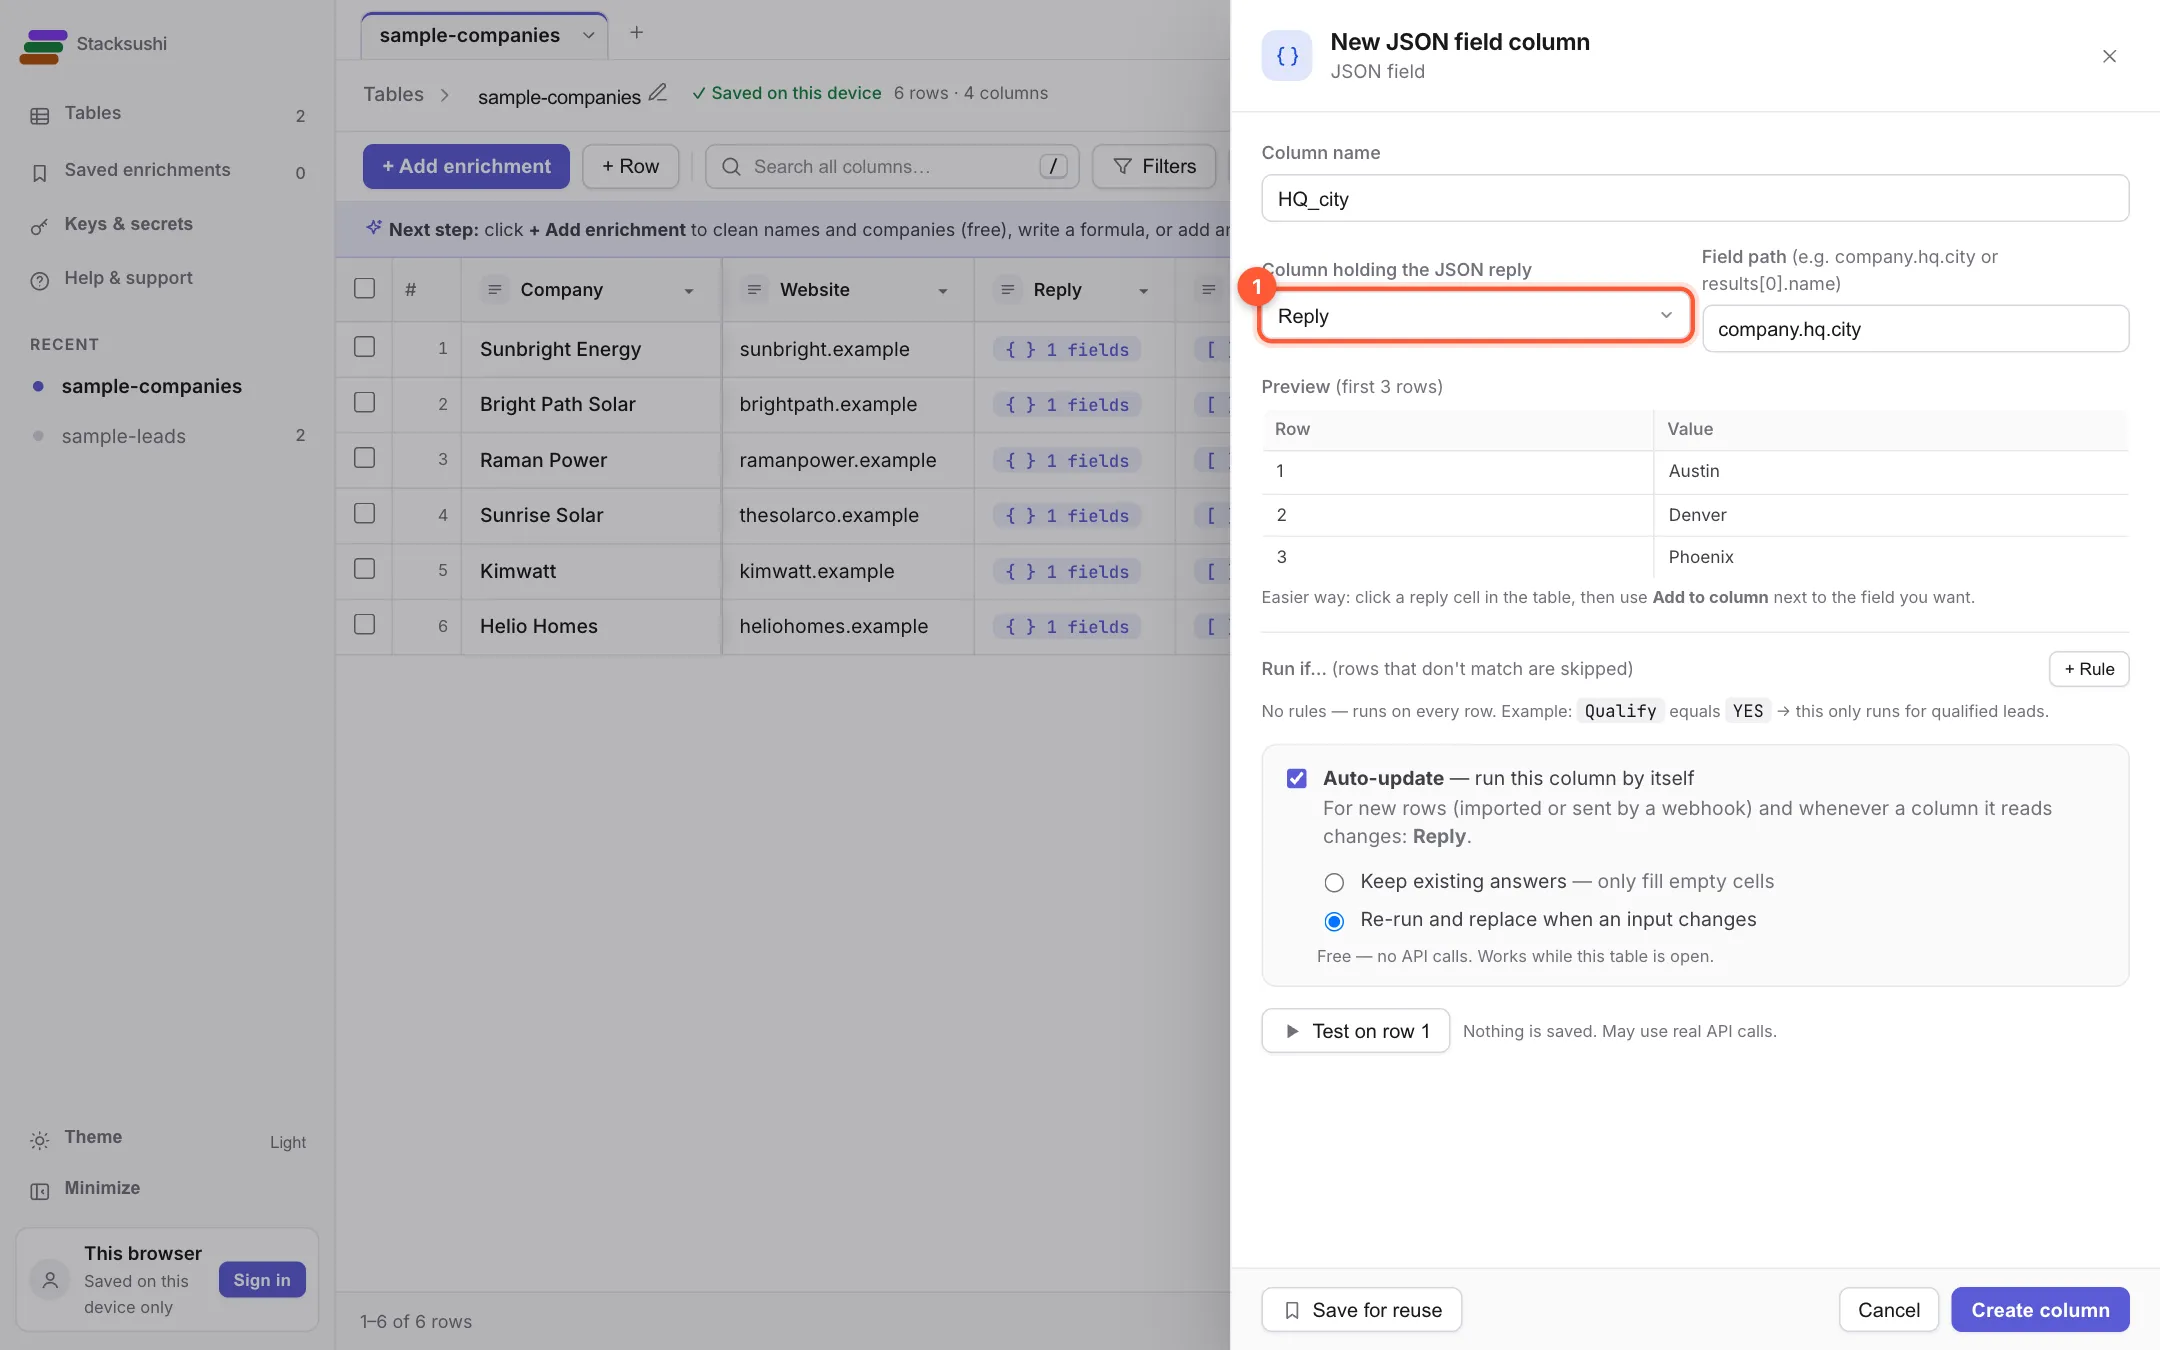Click the + Rule button

tap(2089, 669)
